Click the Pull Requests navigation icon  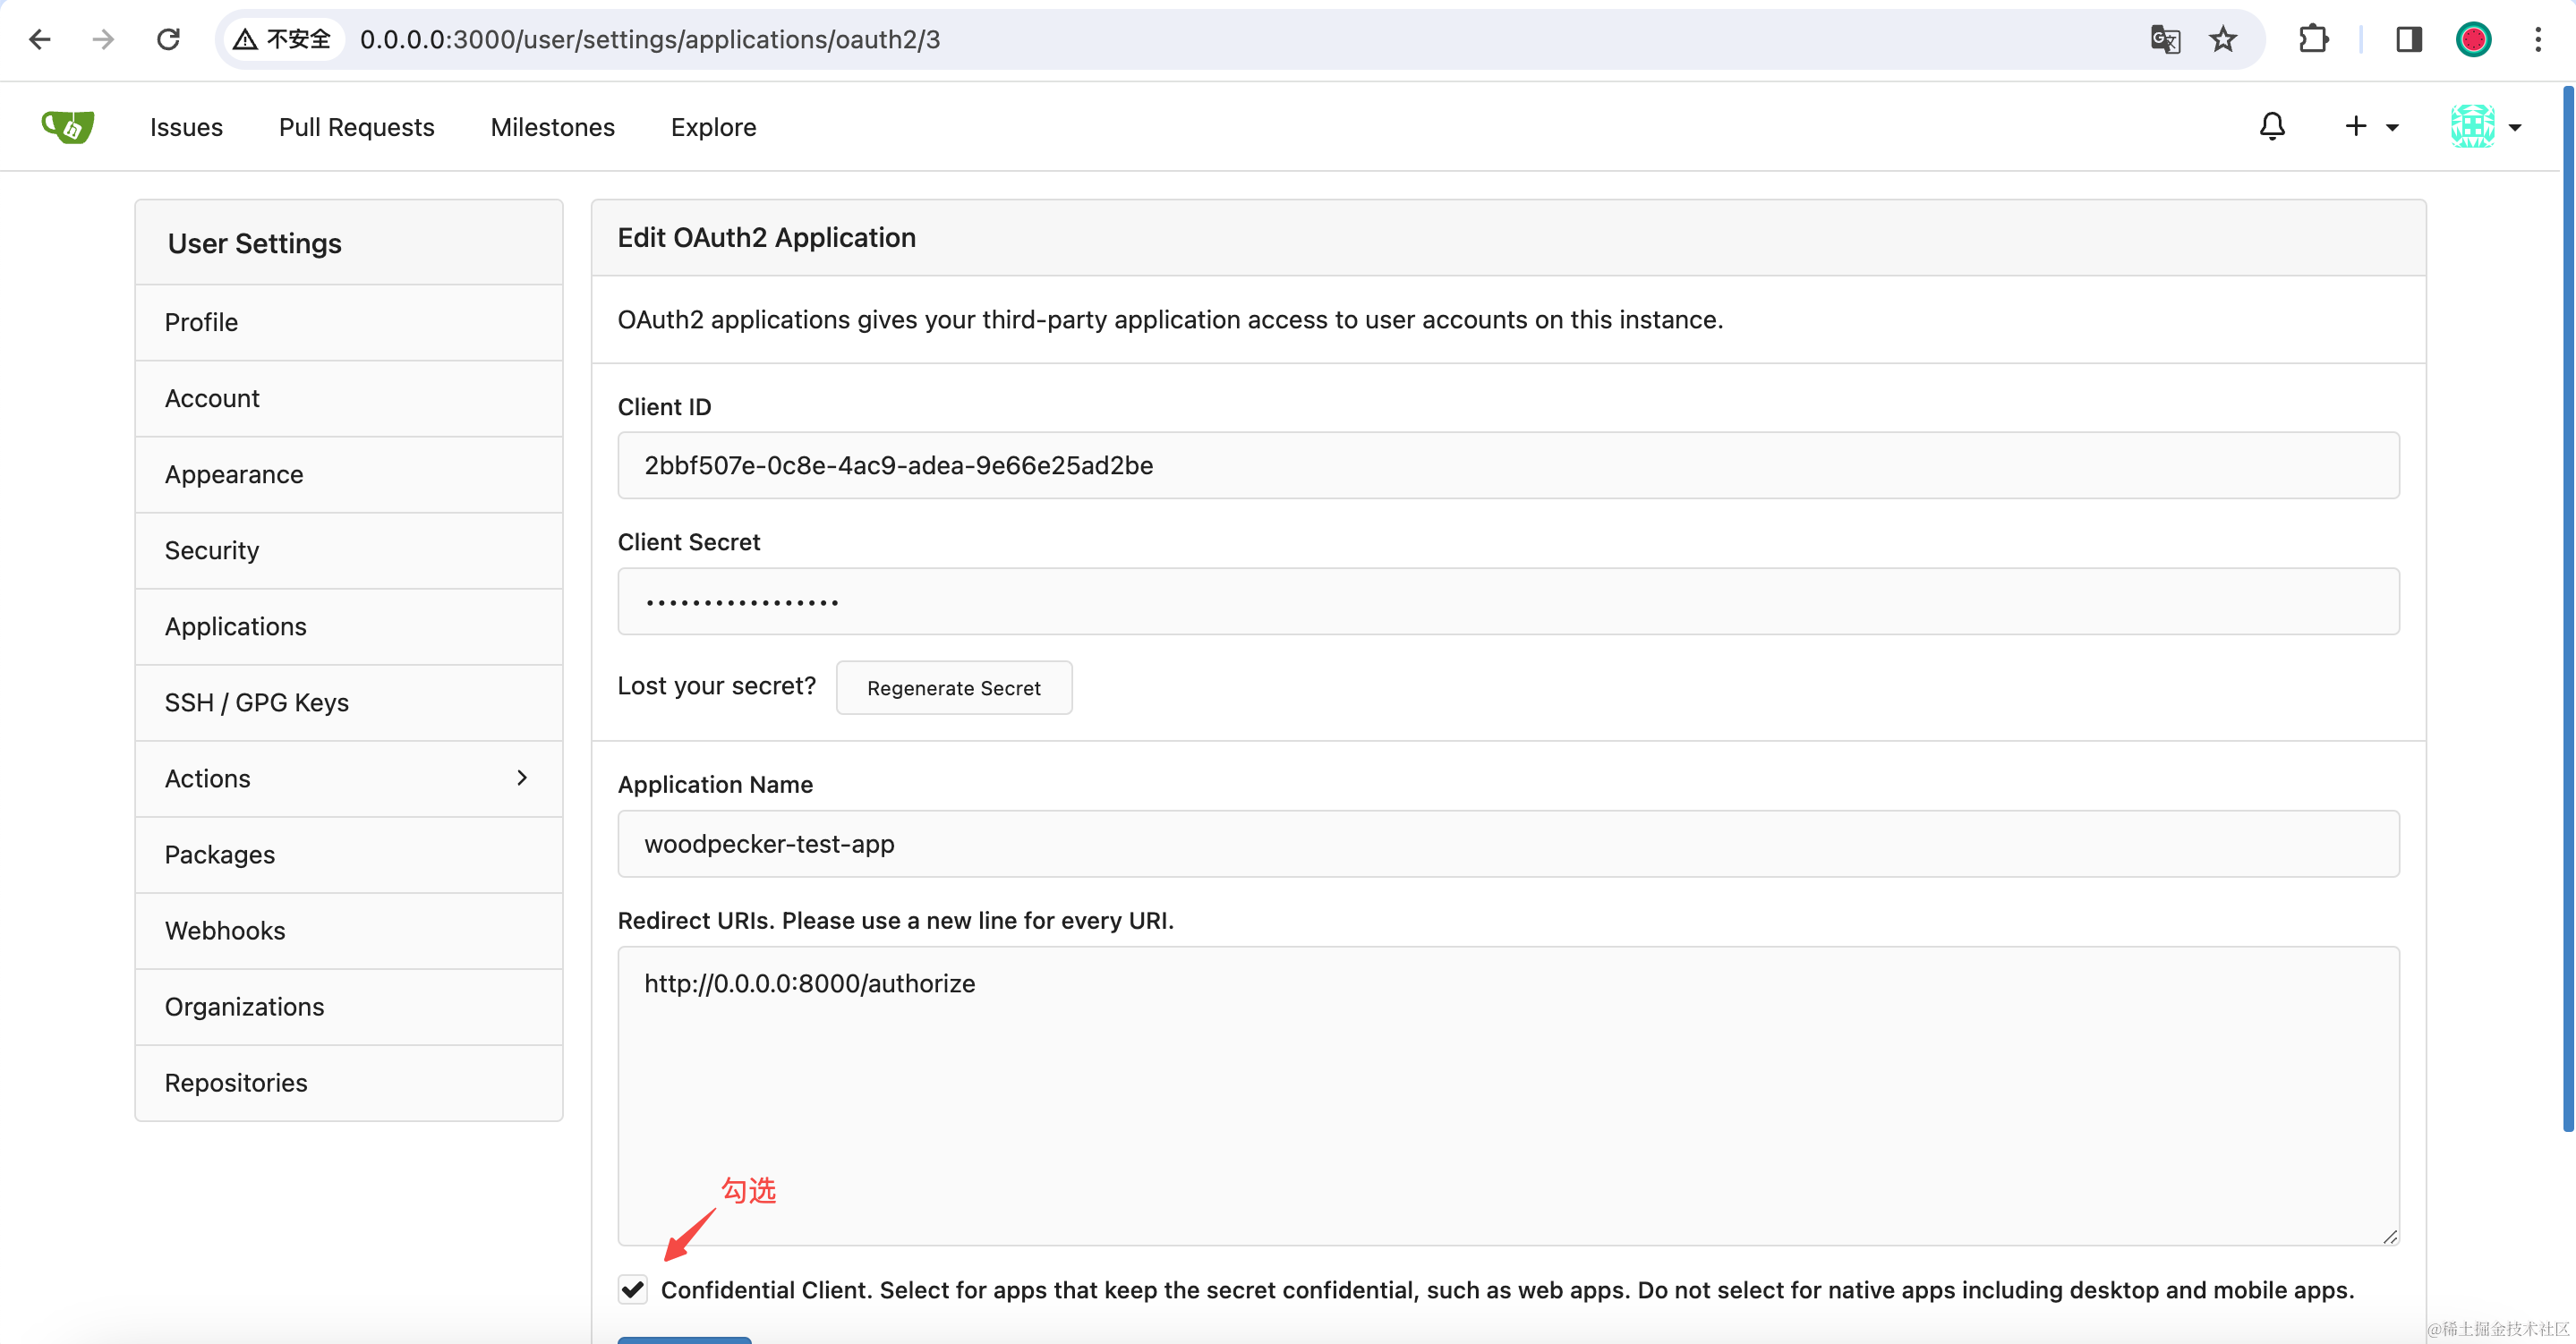click(356, 126)
